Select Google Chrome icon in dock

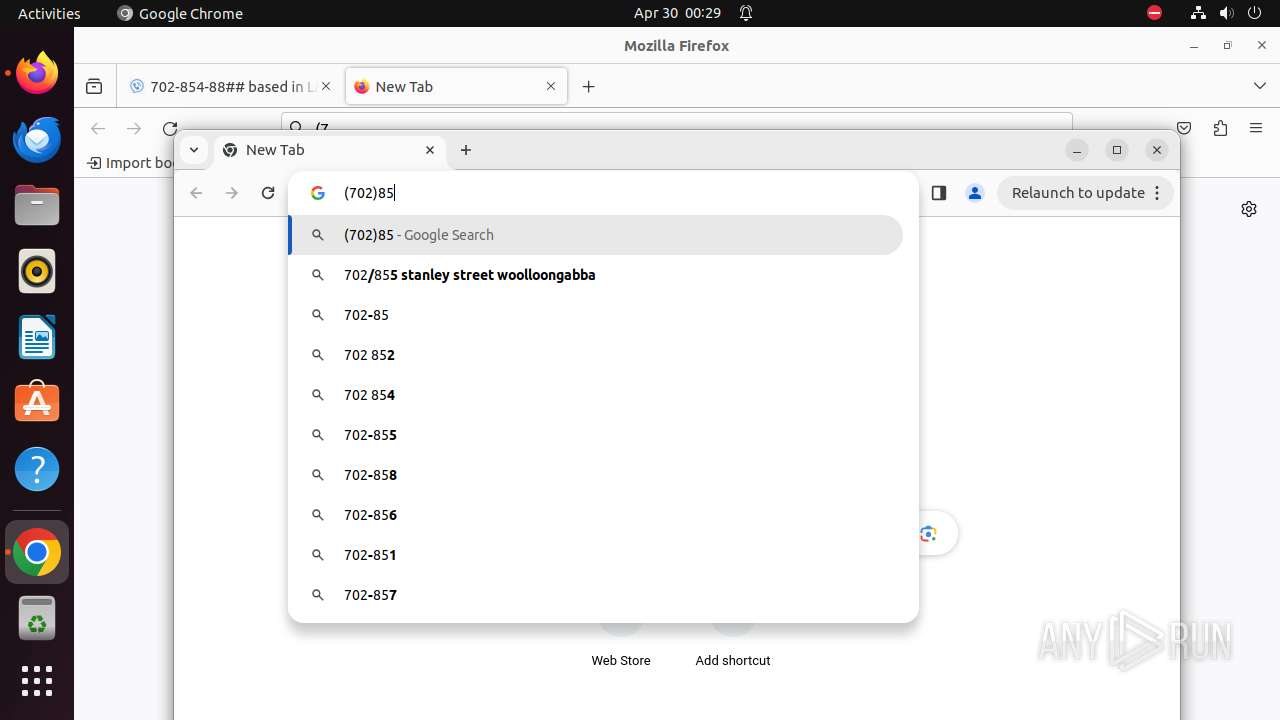37,552
